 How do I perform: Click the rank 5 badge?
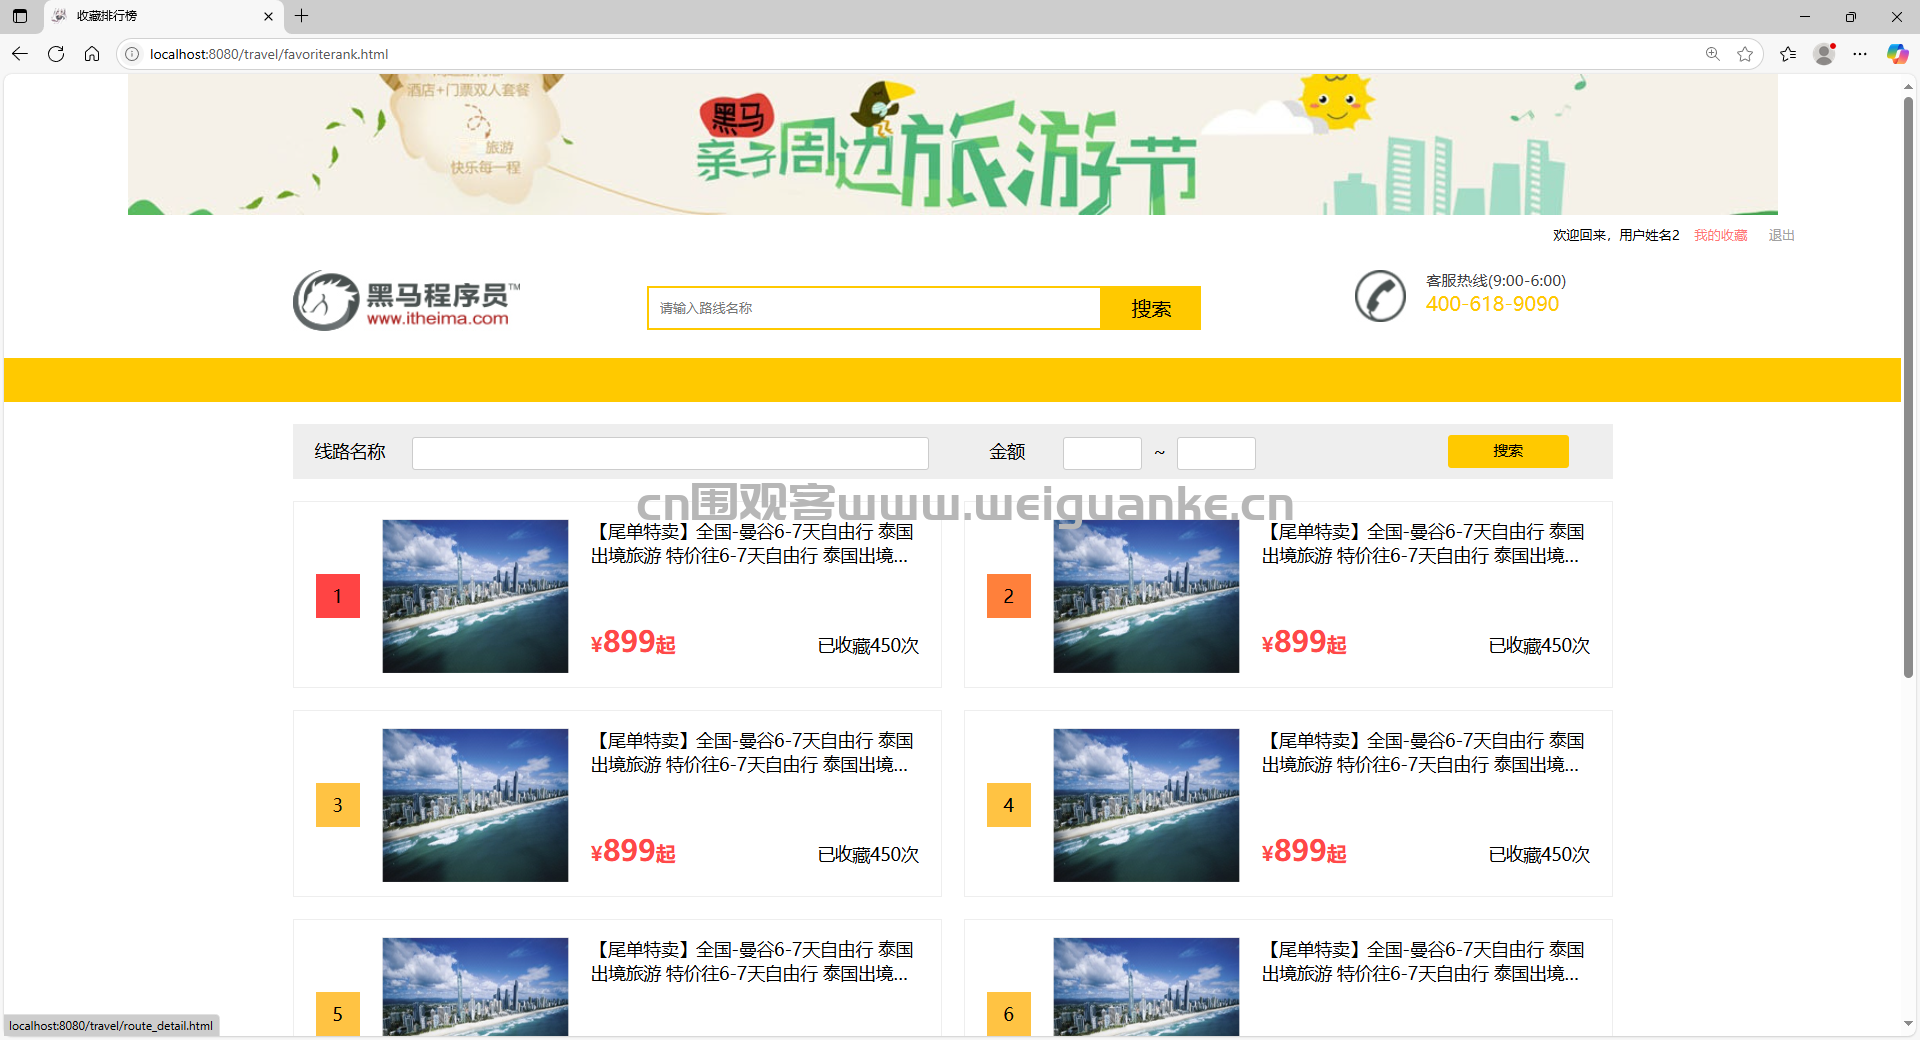pos(338,1013)
